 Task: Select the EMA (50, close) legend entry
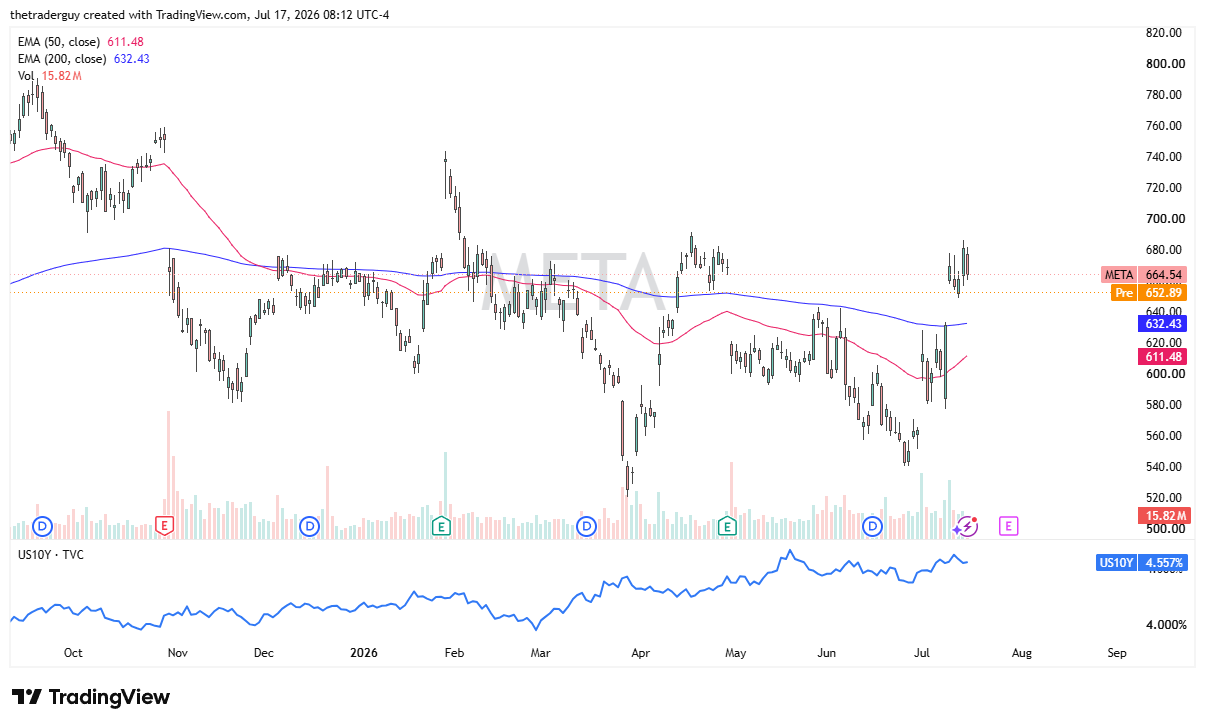pyautogui.click(x=80, y=41)
